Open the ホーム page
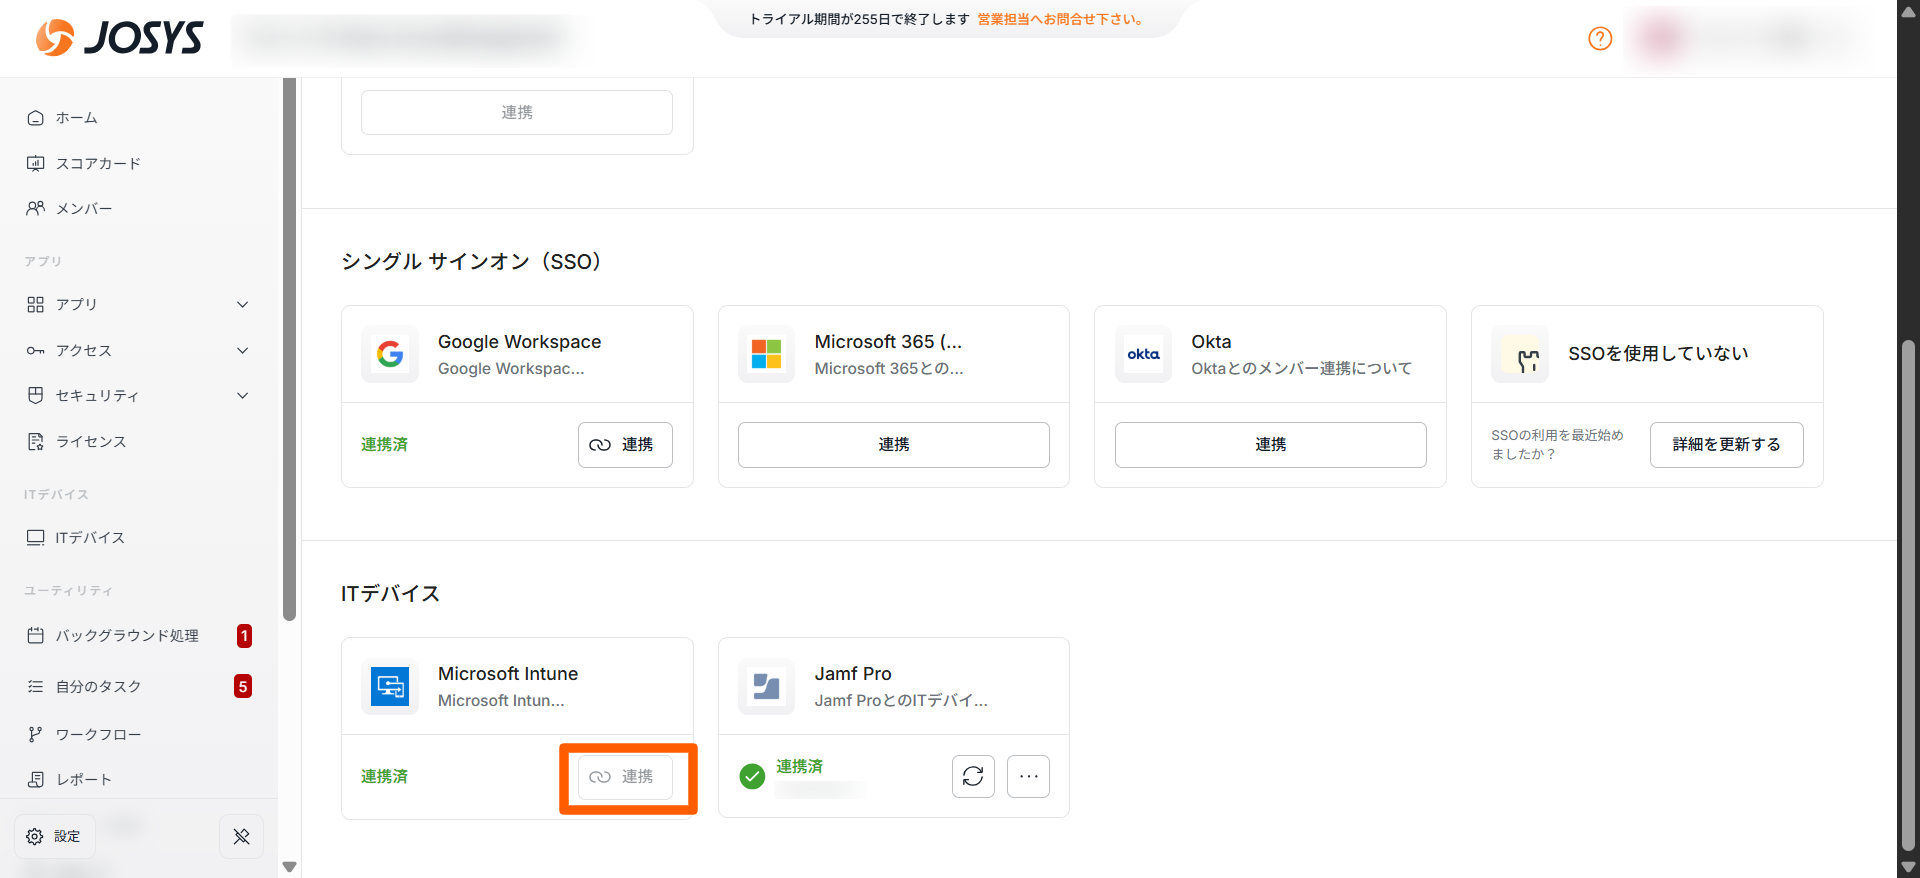The image size is (1920, 878). pyautogui.click(x=76, y=118)
